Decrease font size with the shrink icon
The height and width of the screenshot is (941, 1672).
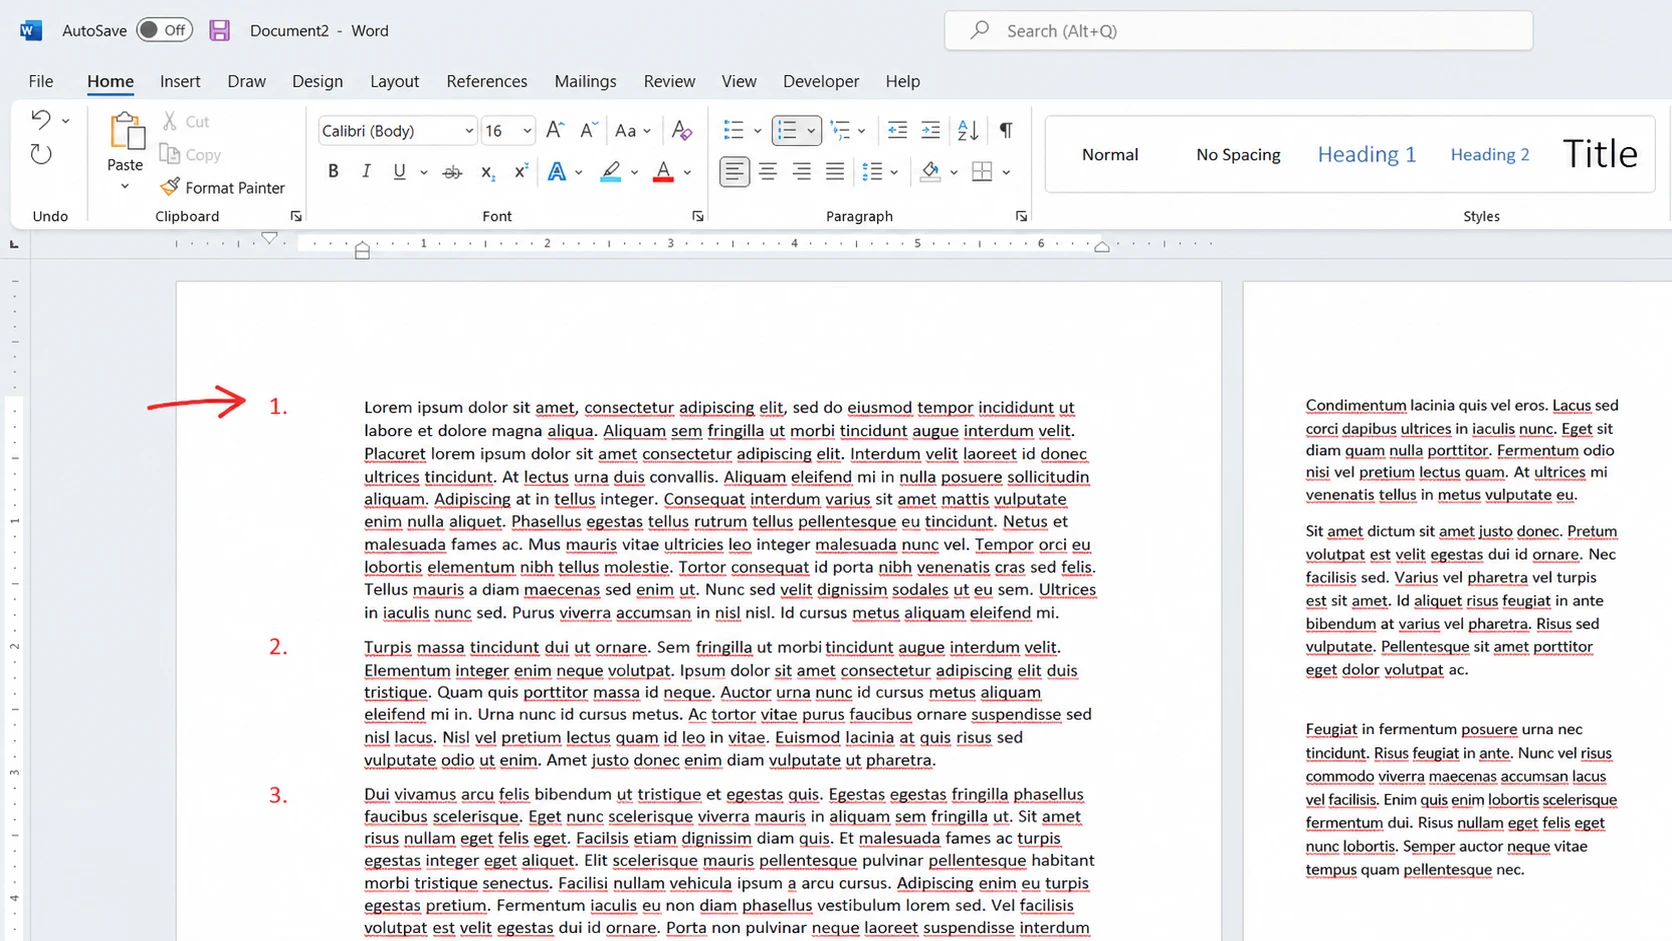(589, 130)
